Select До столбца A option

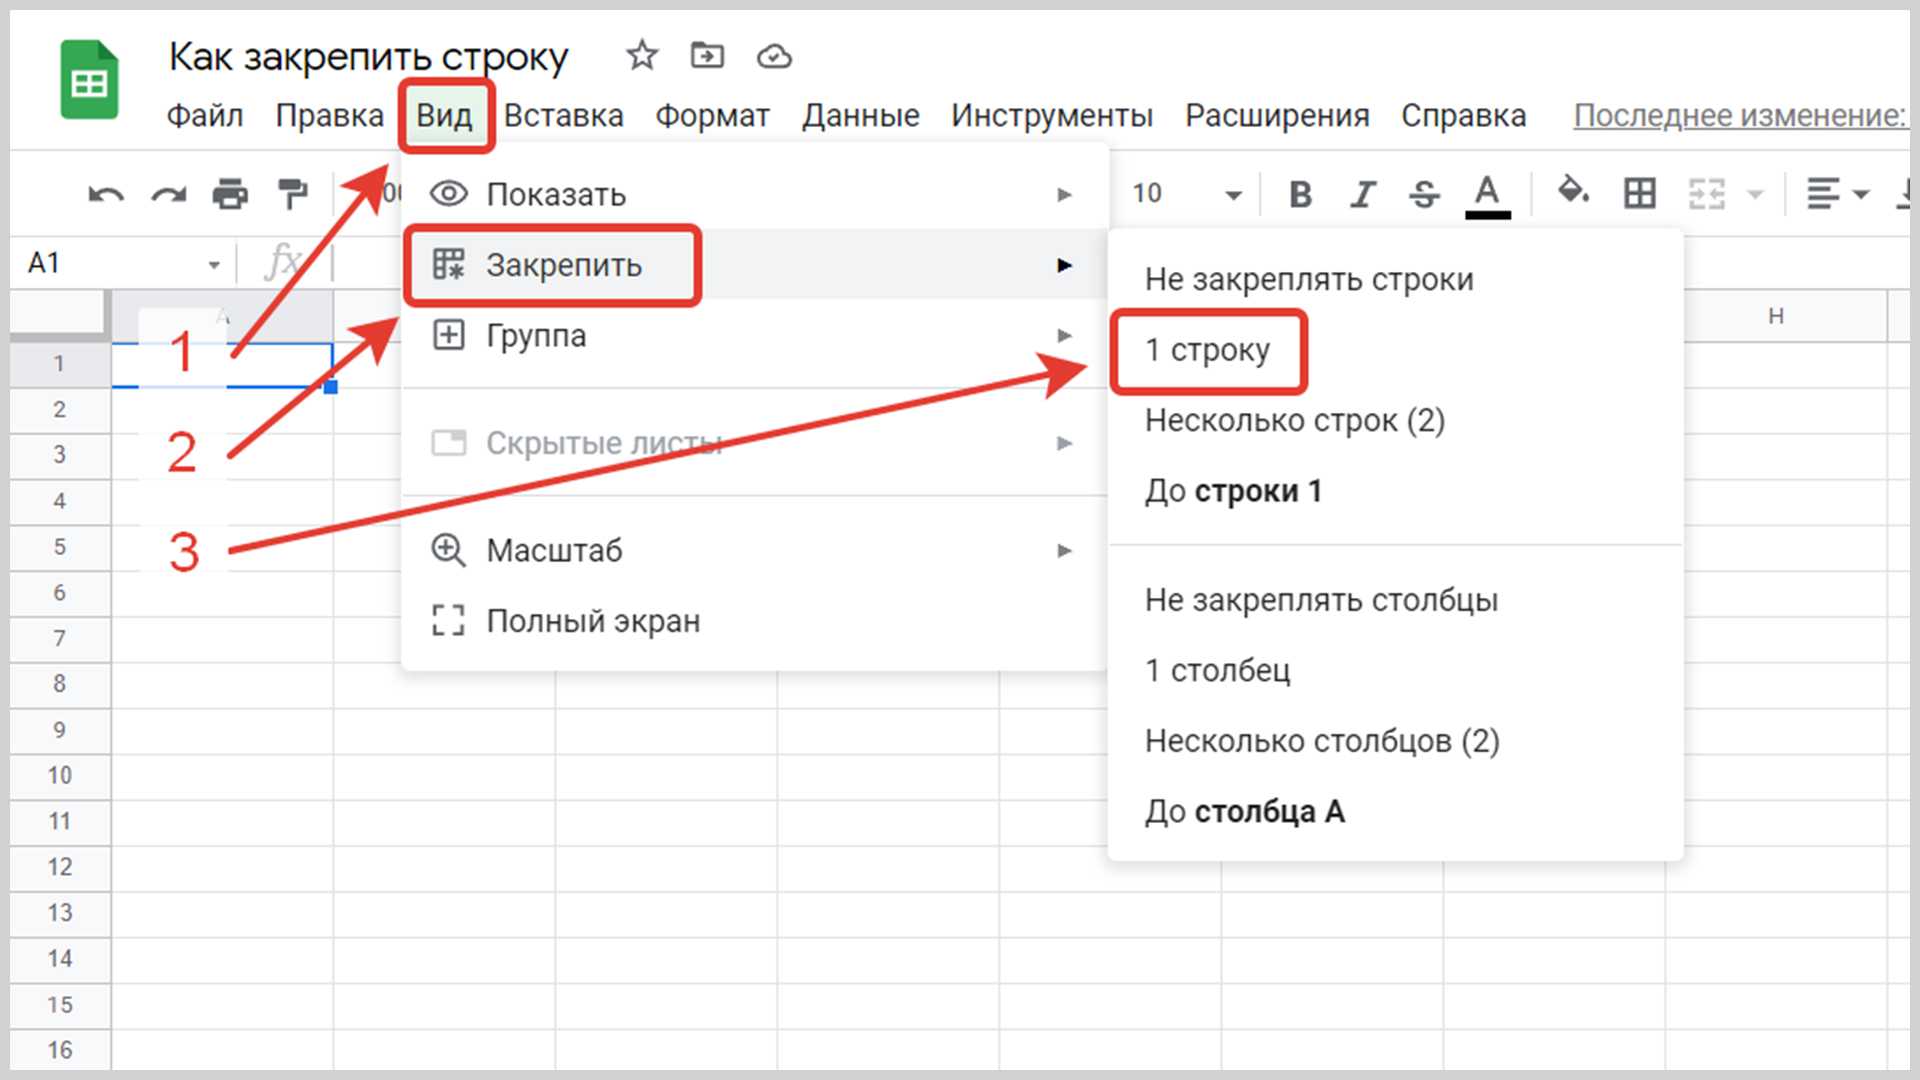coord(1395,811)
